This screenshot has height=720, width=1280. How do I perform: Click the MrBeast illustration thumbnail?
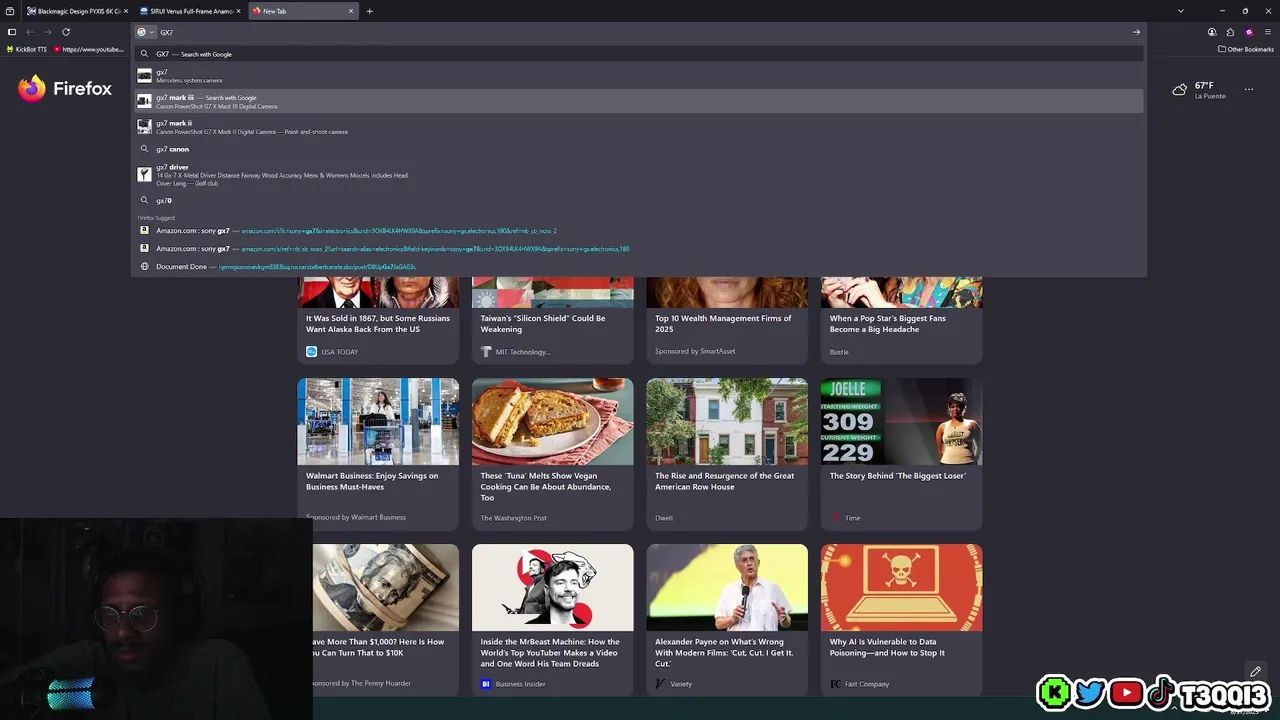553,587
